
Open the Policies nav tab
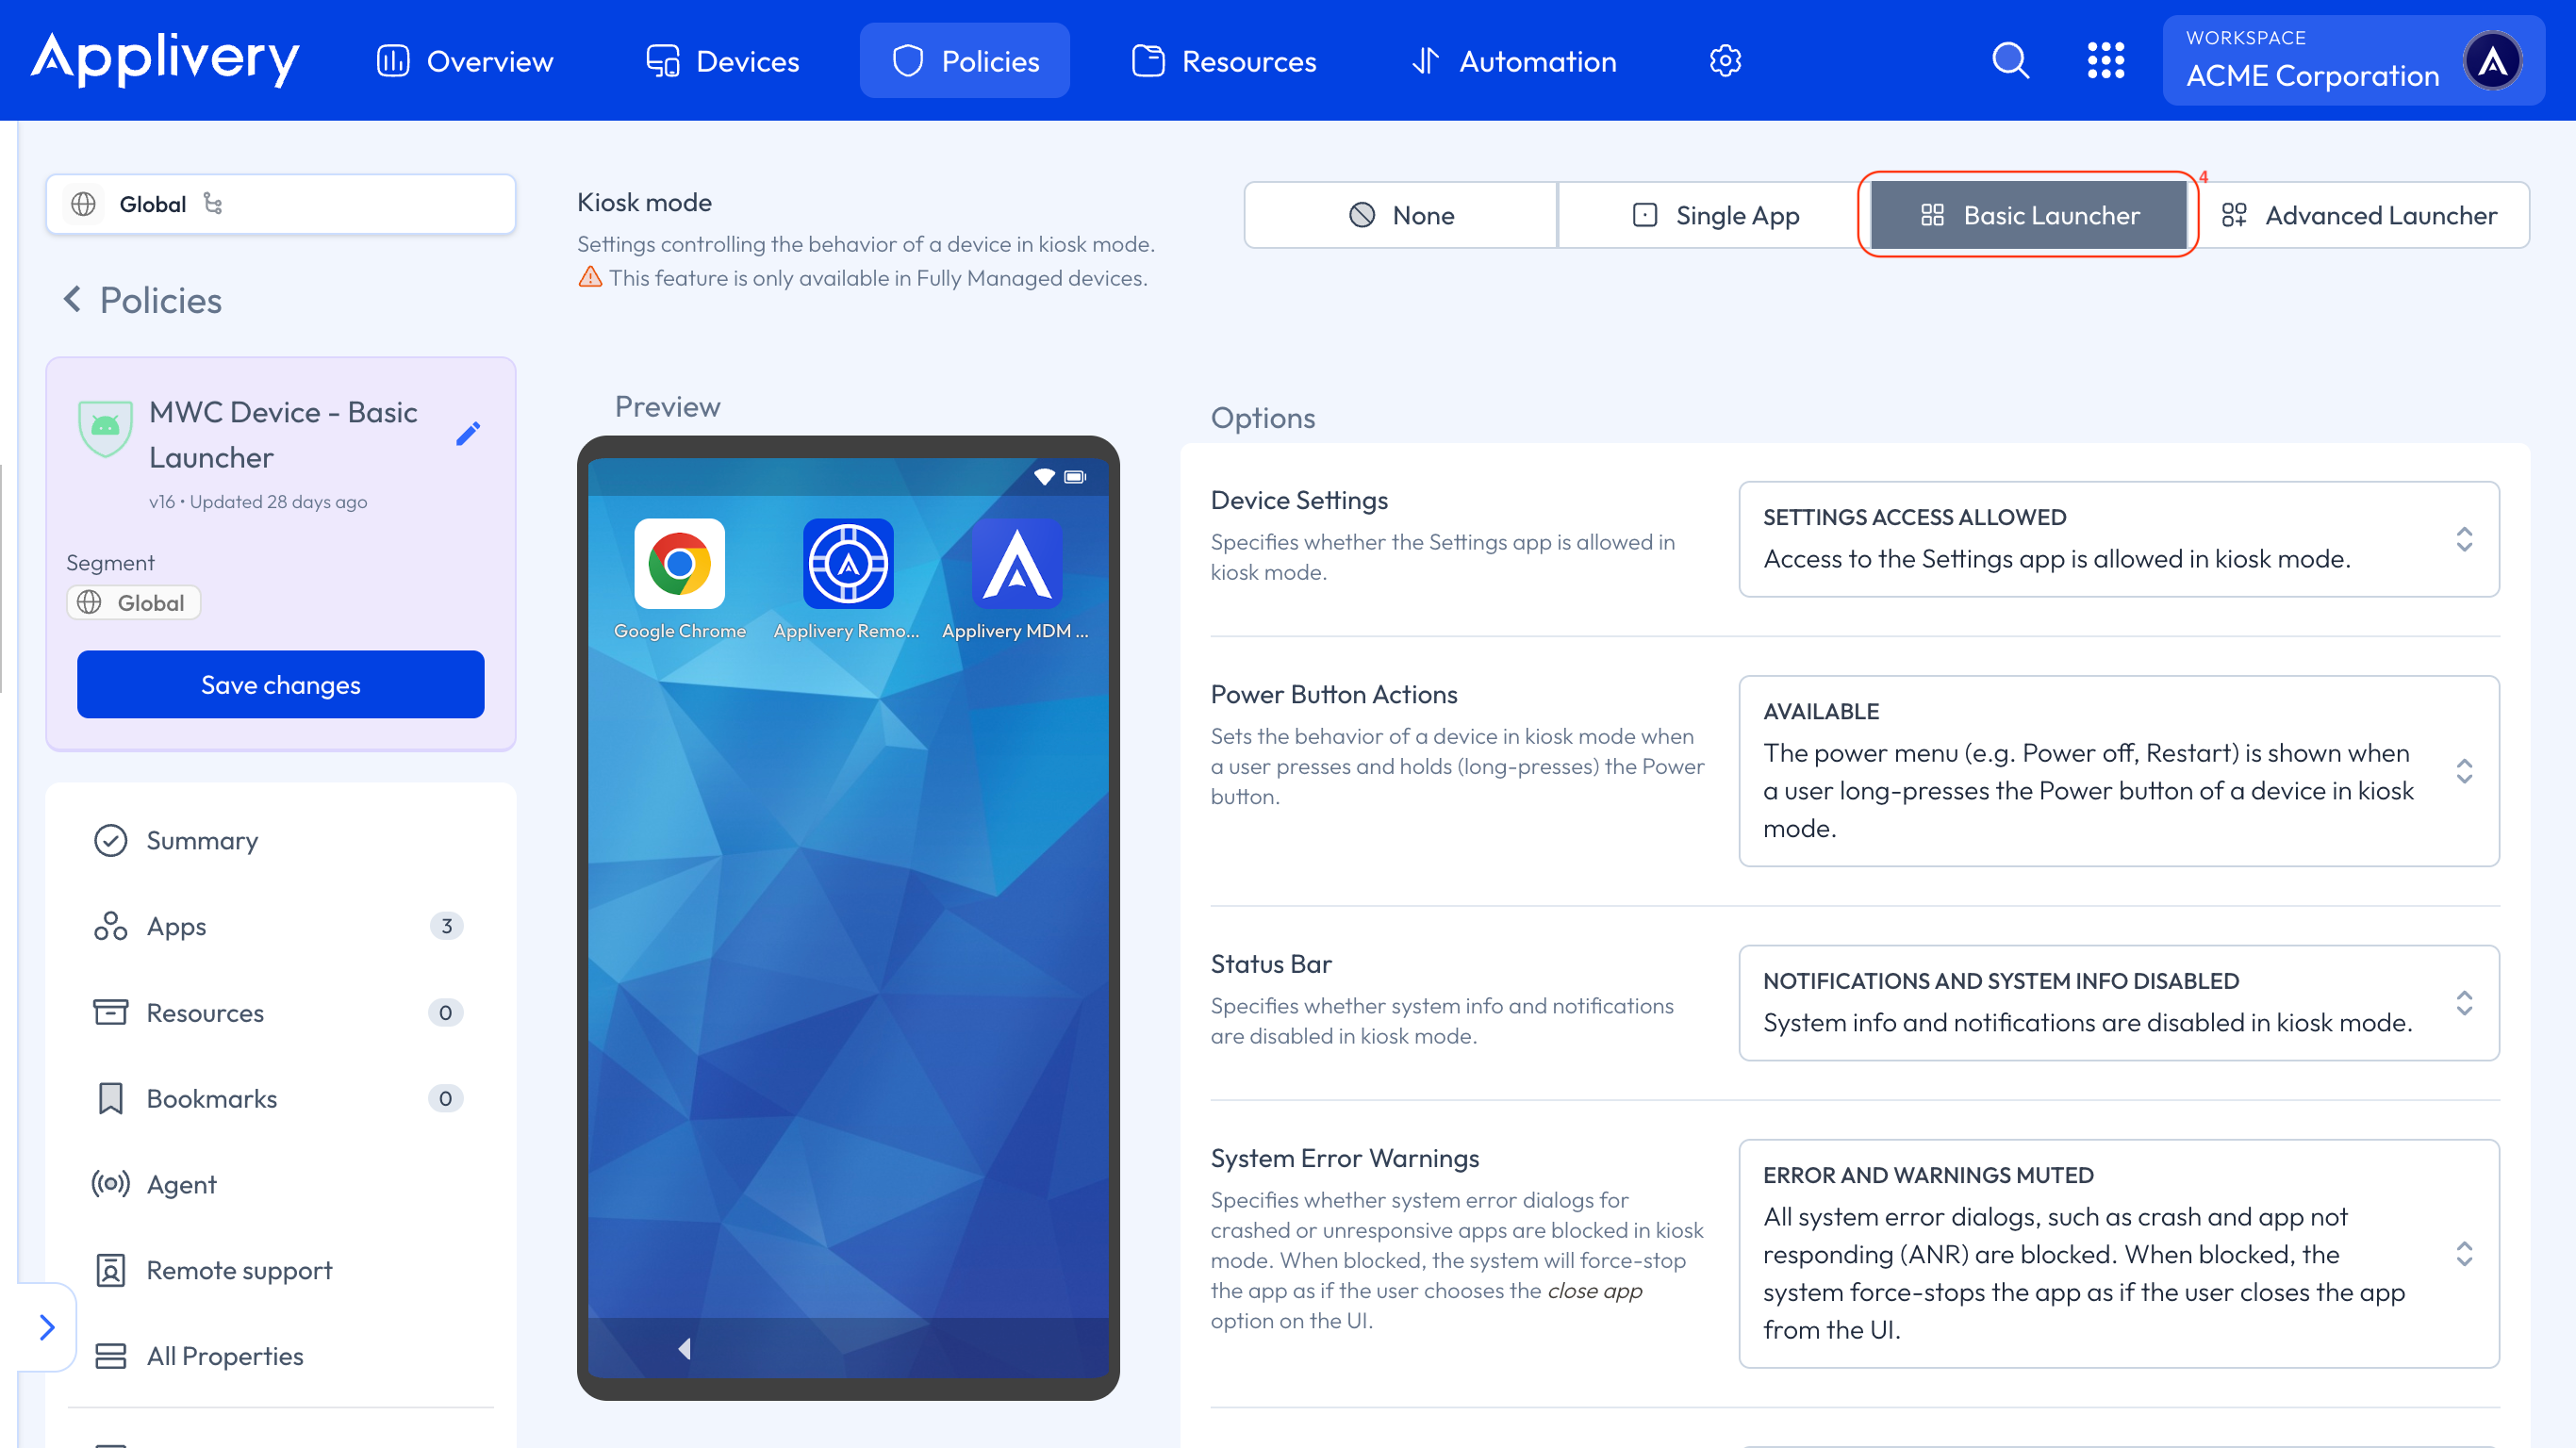[x=965, y=61]
